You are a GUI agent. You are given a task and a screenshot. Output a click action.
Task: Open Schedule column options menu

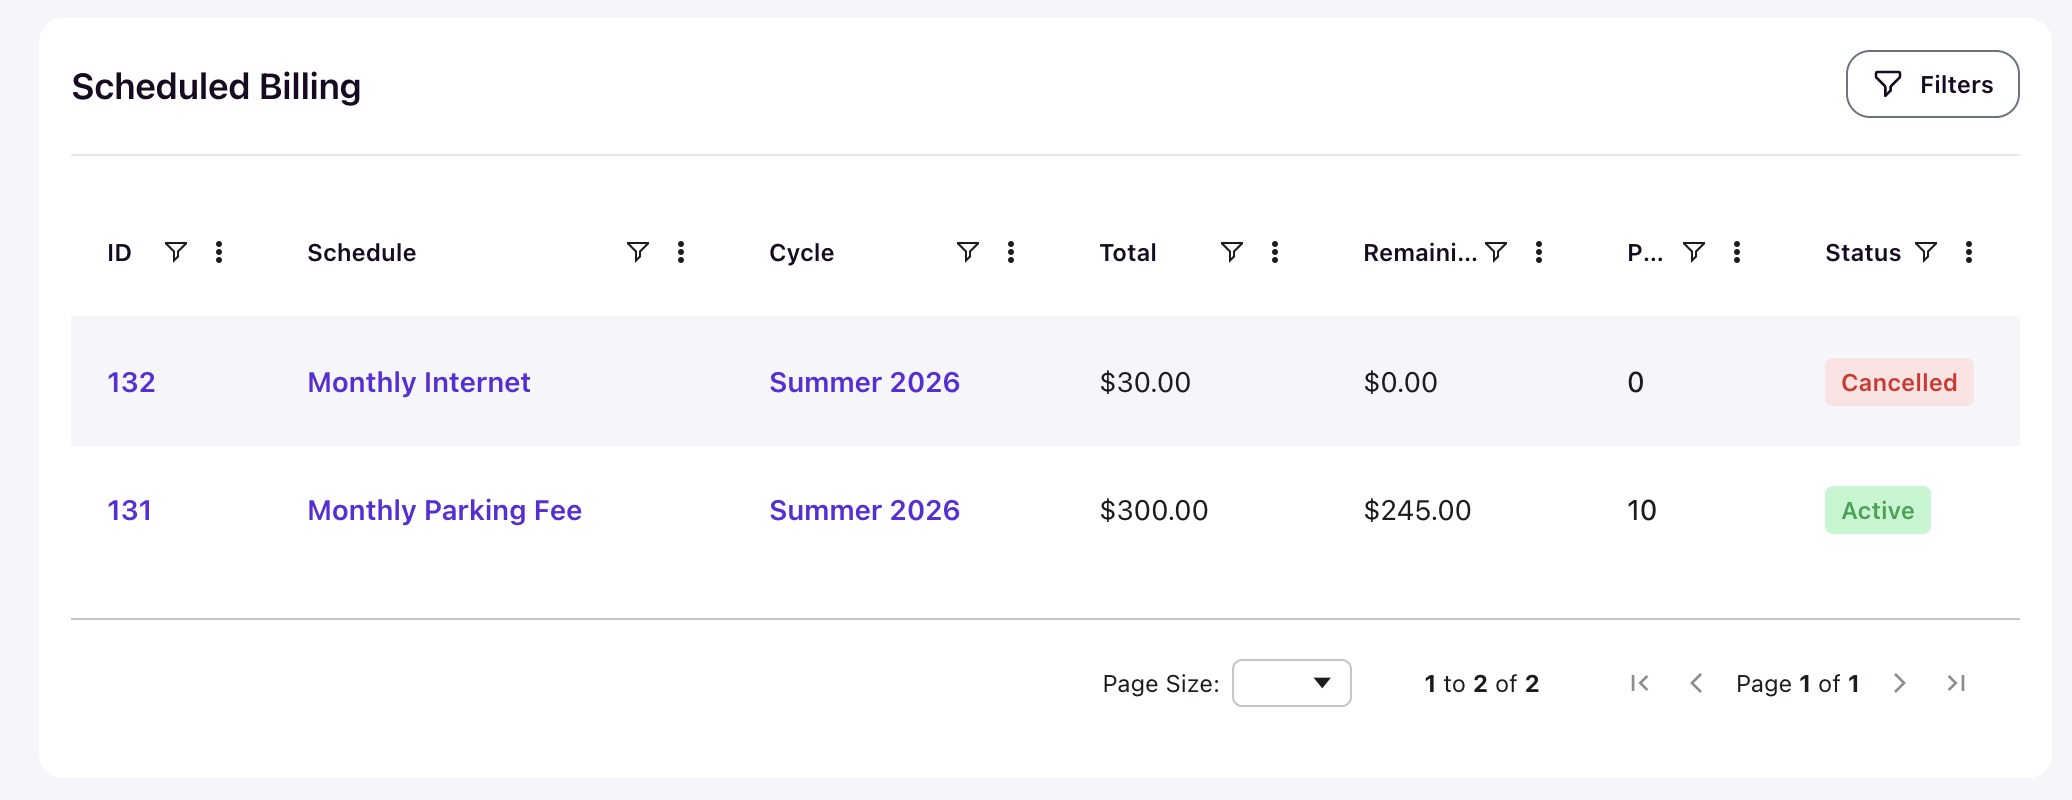(x=681, y=252)
